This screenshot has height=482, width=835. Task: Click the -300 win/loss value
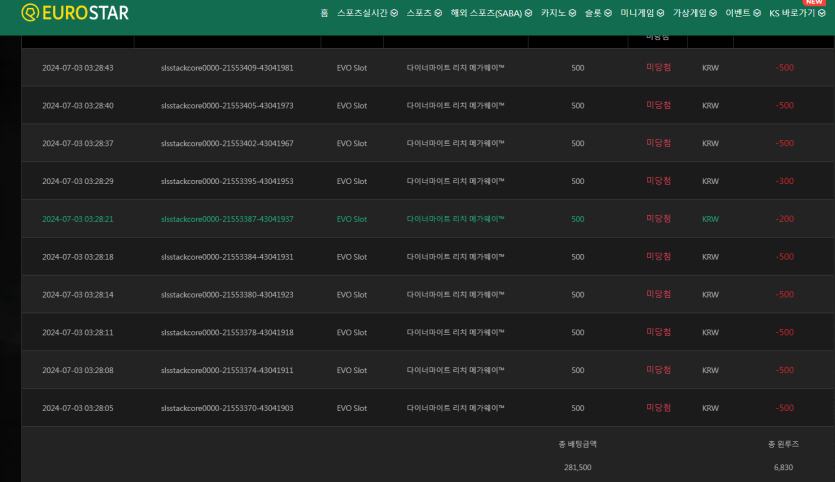[x=784, y=181]
